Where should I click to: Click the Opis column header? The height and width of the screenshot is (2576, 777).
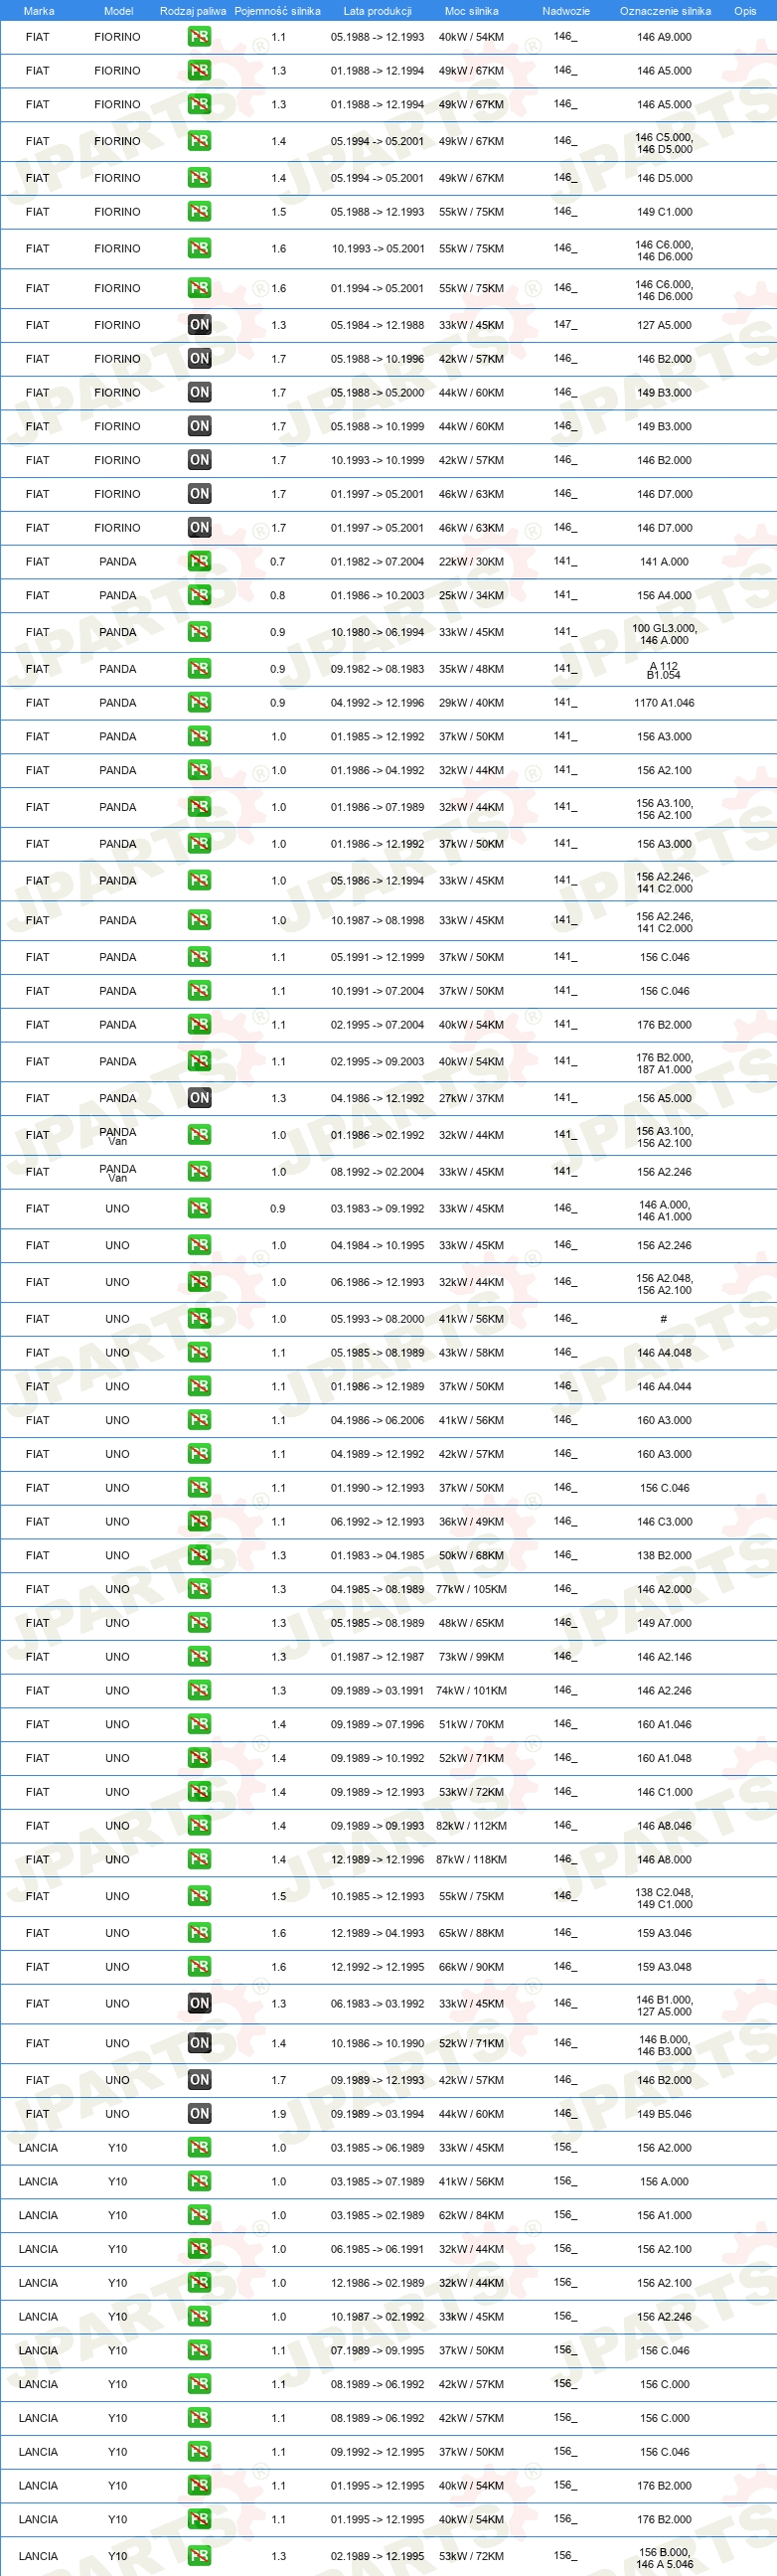click(x=745, y=11)
